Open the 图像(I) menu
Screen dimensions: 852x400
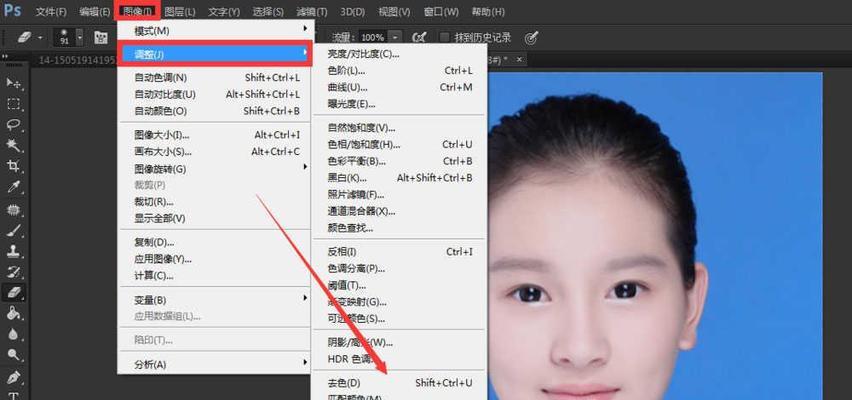[137, 11]
